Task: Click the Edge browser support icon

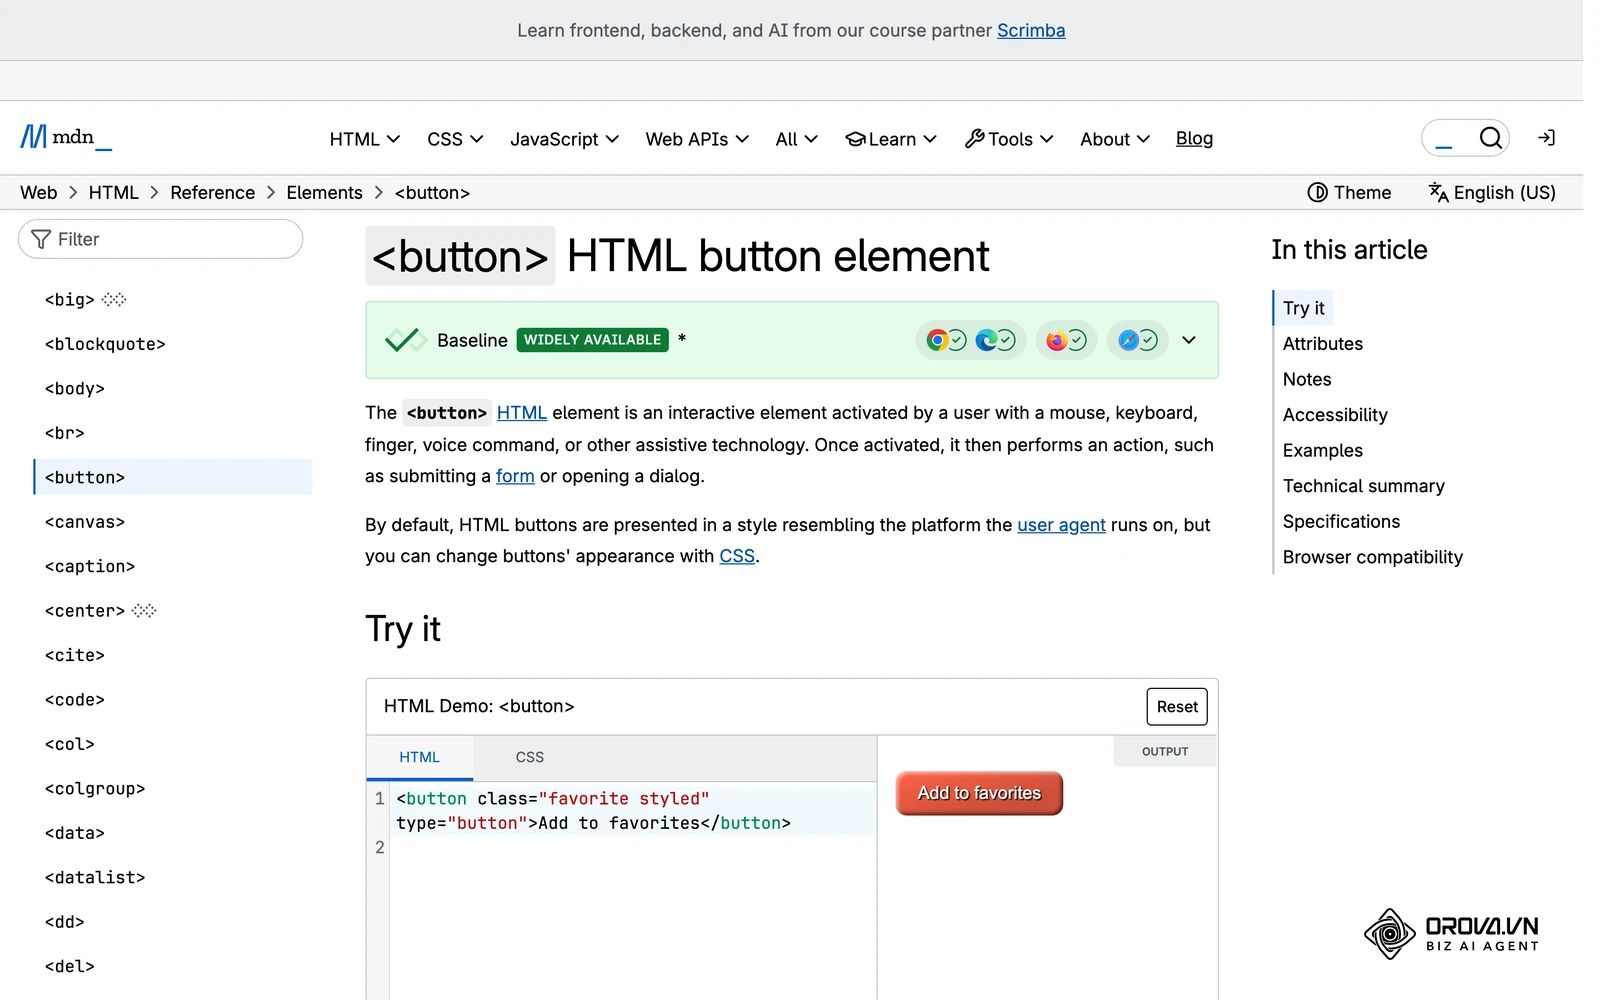Action: coord(985,340)
